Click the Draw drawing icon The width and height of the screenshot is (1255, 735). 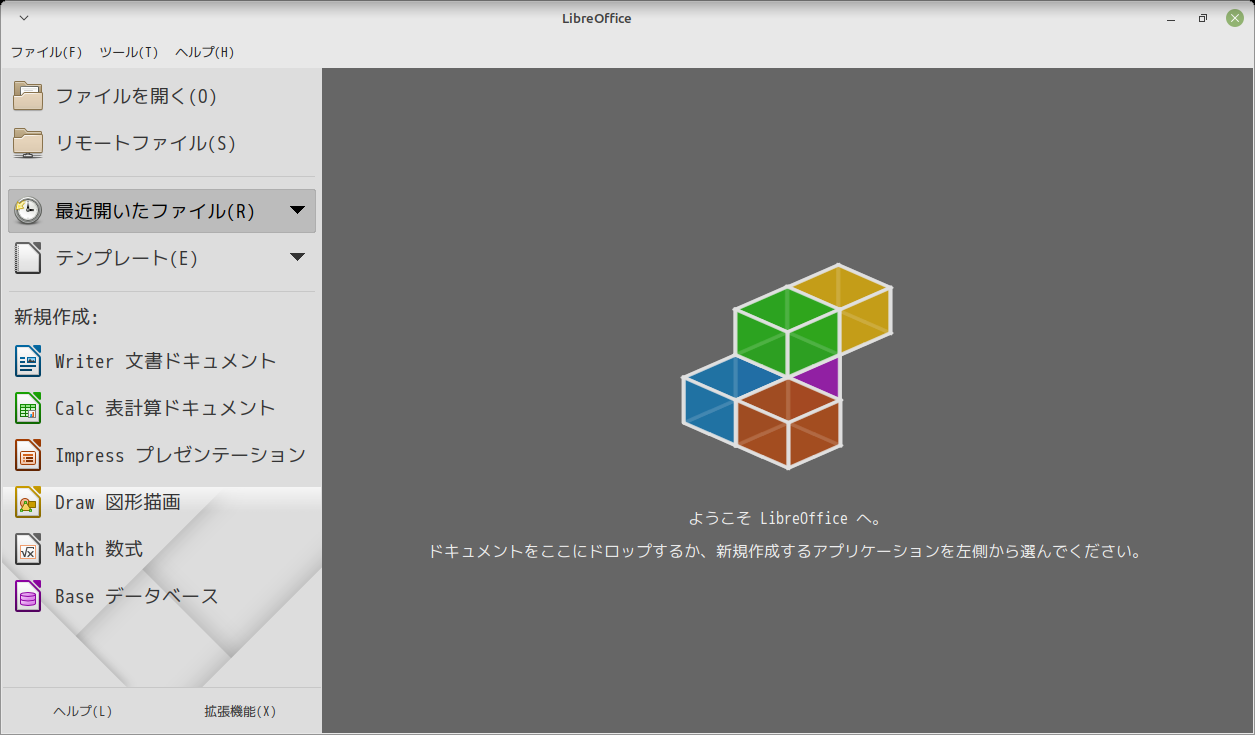[28, 502]
